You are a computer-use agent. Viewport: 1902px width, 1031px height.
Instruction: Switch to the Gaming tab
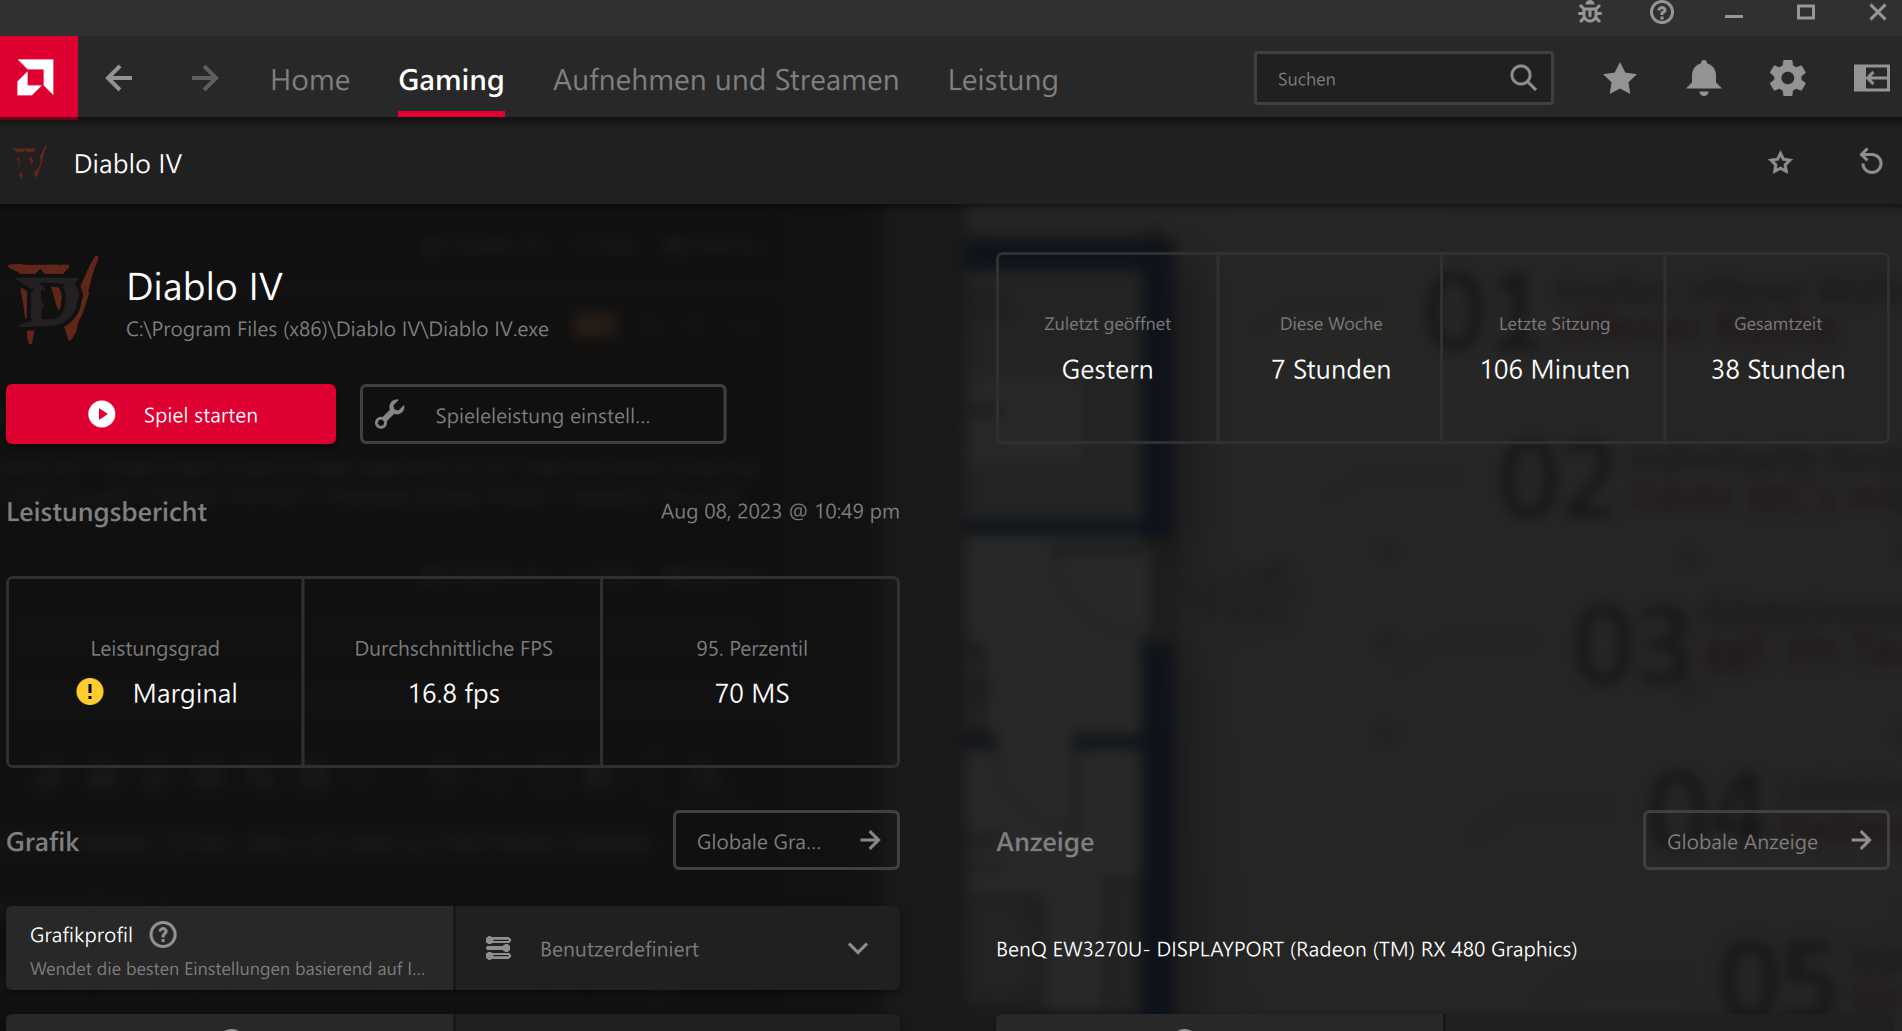pos(451,80)
